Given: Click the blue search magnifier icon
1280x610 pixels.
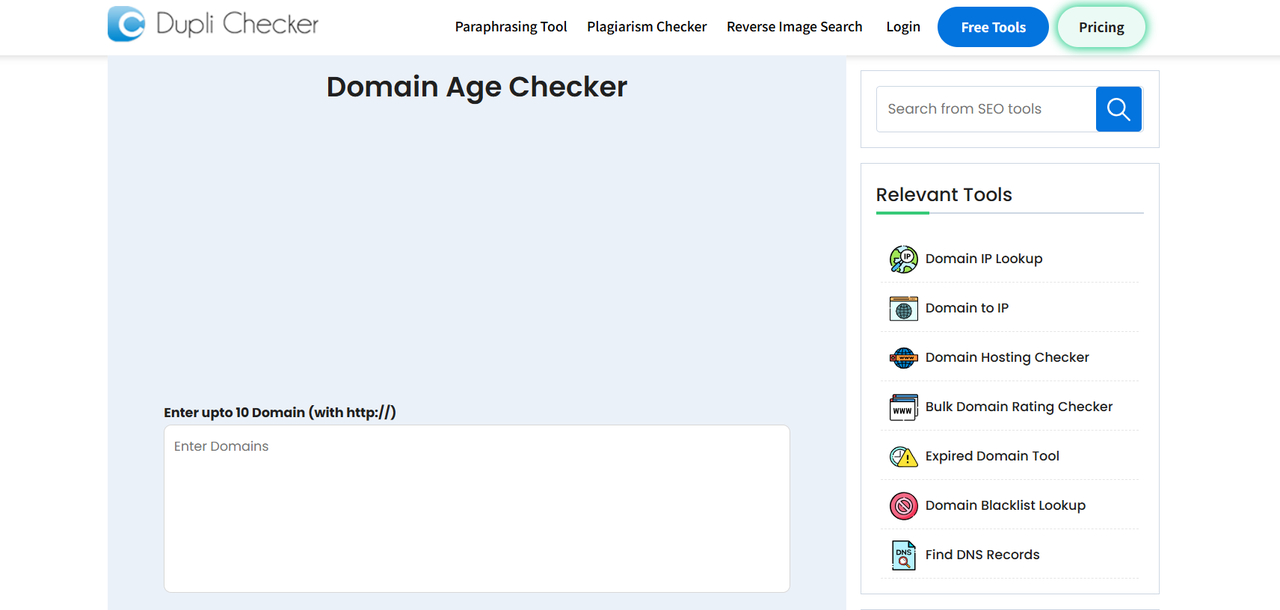Looking at the screenshot, I should (x=1118, y=109).
